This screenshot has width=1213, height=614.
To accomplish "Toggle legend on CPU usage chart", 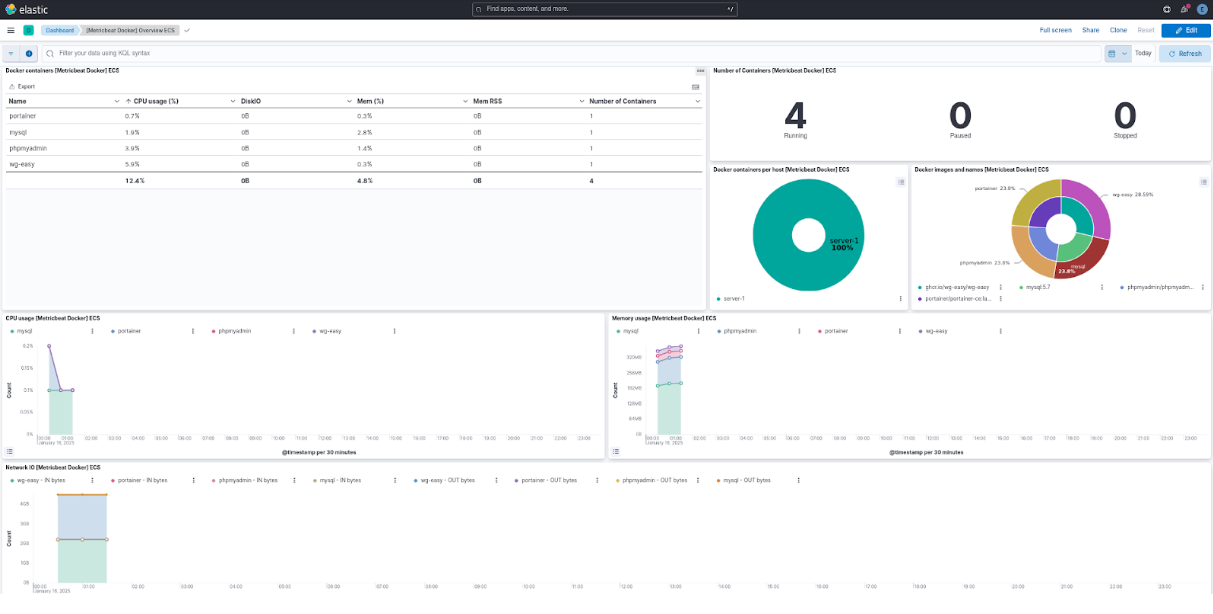I will [10, 452].
